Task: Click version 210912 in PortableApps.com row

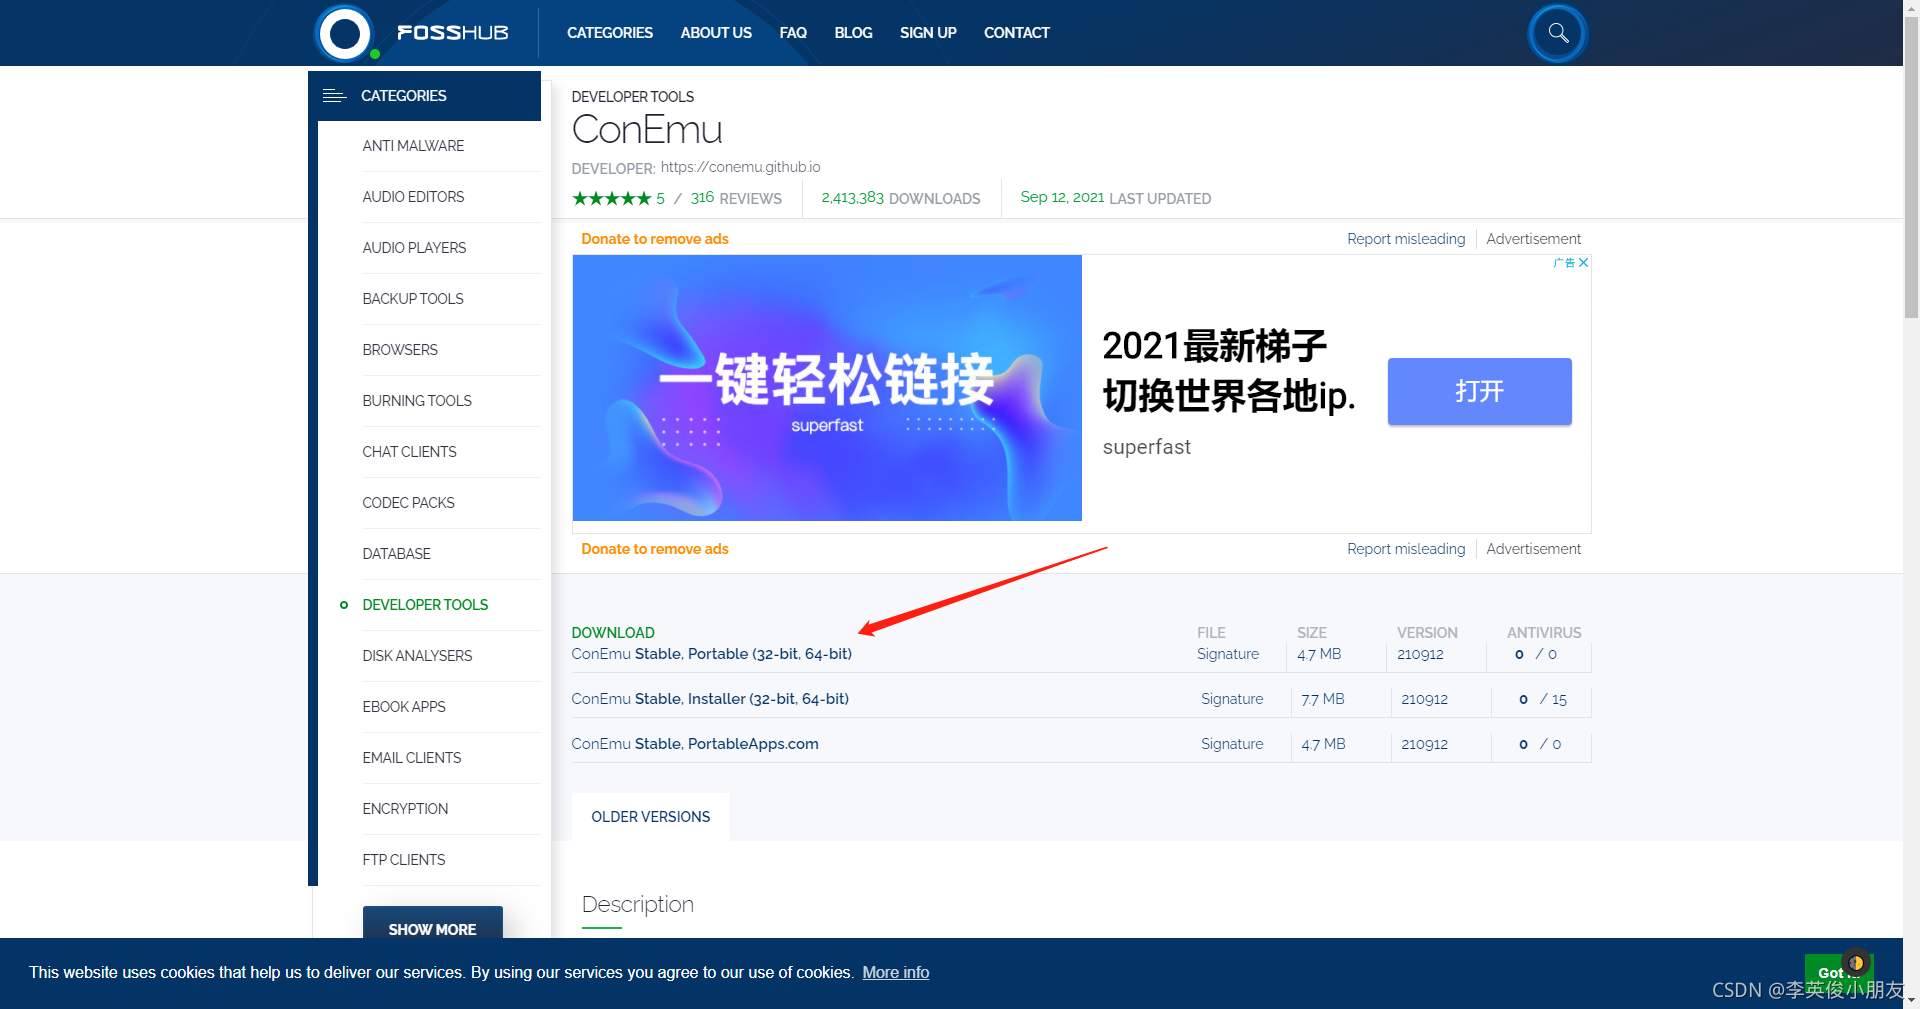Action: coord(1424,744)
